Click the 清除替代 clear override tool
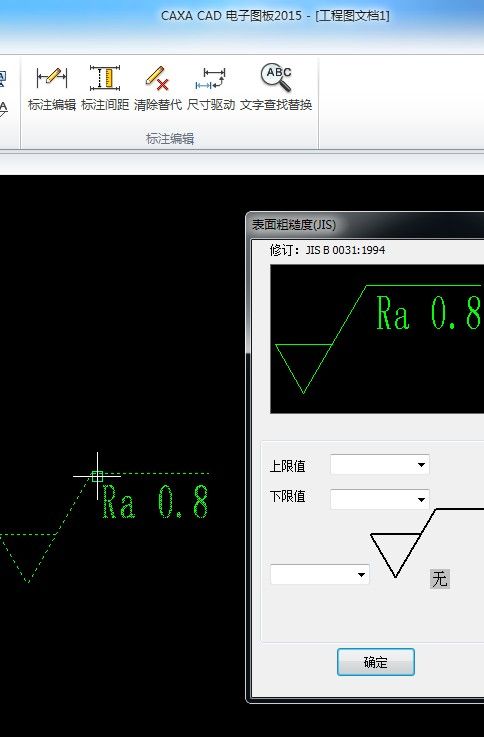Viewport: 484px width, 737px height. tap(157, 88)
